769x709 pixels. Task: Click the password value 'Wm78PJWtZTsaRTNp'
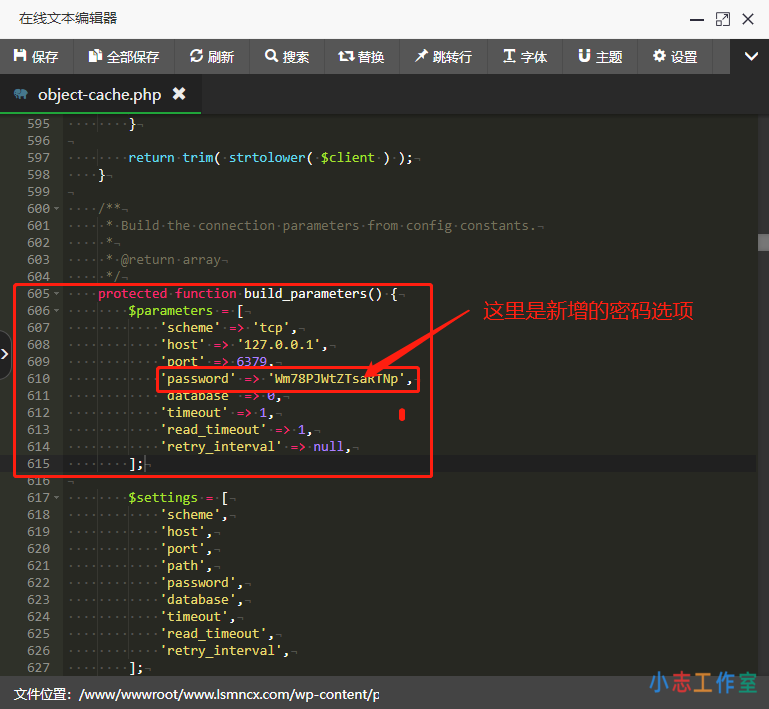[x=336, y=379]
